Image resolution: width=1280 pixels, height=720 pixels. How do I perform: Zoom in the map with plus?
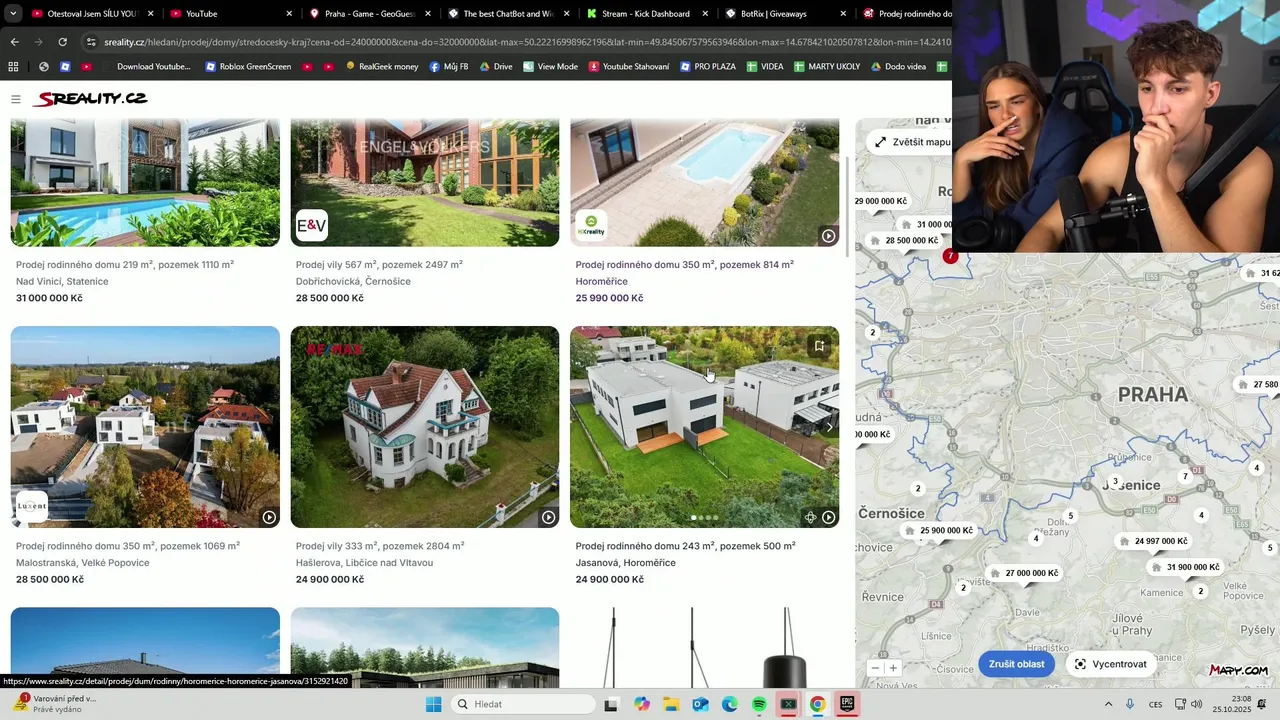pyautogui.click(x=893, y=668)
